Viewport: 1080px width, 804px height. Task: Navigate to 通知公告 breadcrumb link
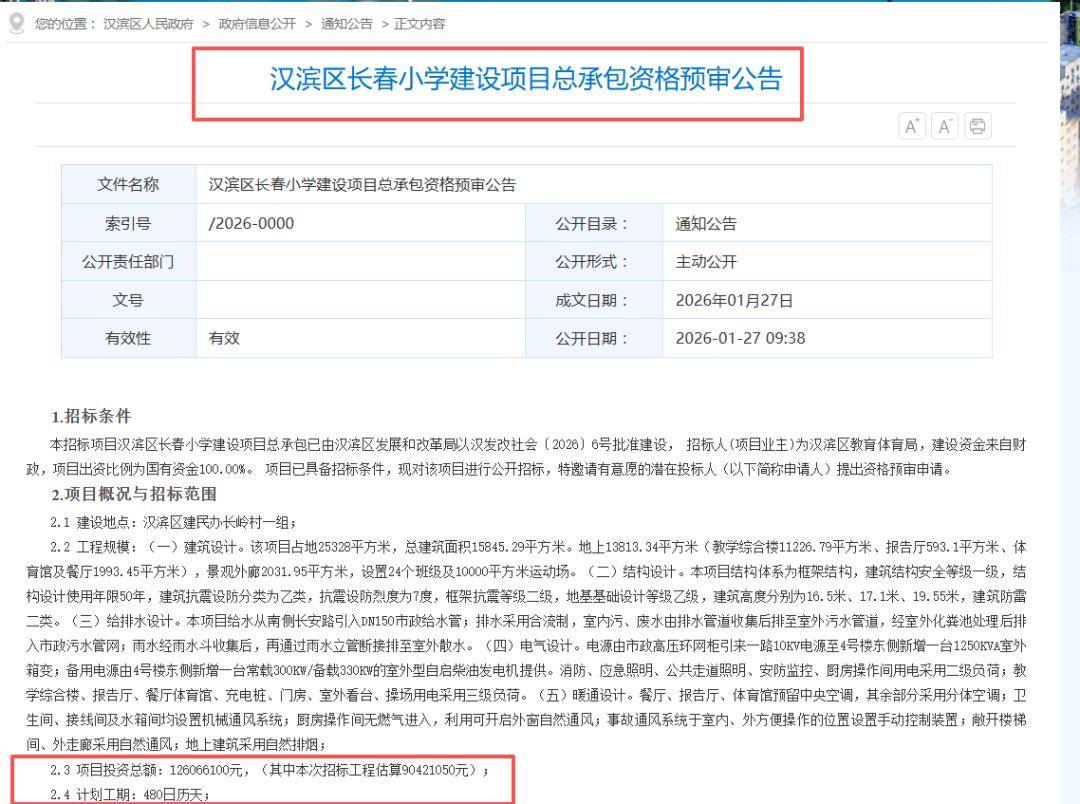click(x=346, y=23)
